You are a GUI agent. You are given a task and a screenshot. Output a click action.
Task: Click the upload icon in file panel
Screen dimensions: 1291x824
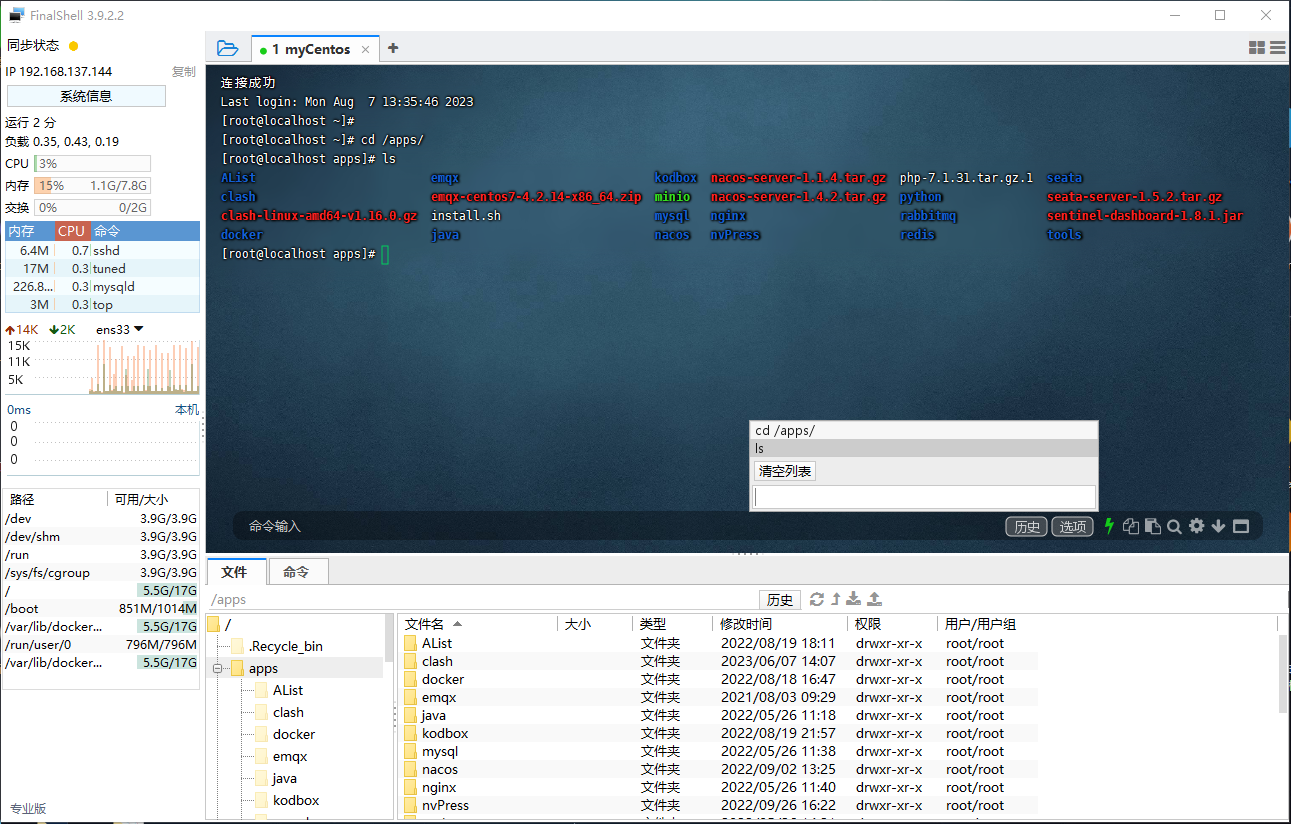[874, 599]
